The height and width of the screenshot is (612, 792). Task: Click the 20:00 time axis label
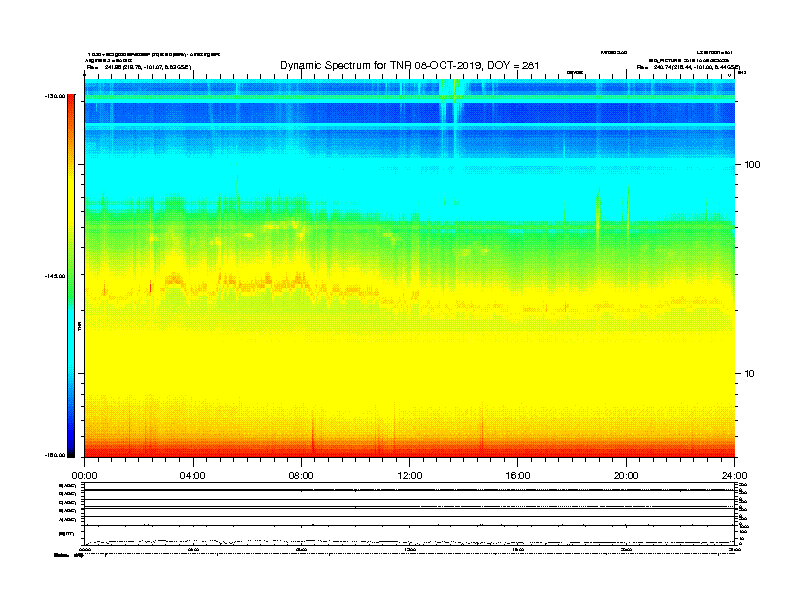pos(626,476)
